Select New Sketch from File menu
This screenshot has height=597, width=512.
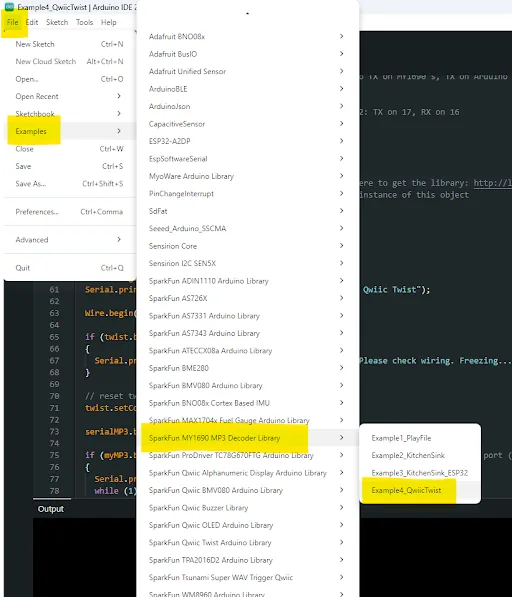pos(70,44)
